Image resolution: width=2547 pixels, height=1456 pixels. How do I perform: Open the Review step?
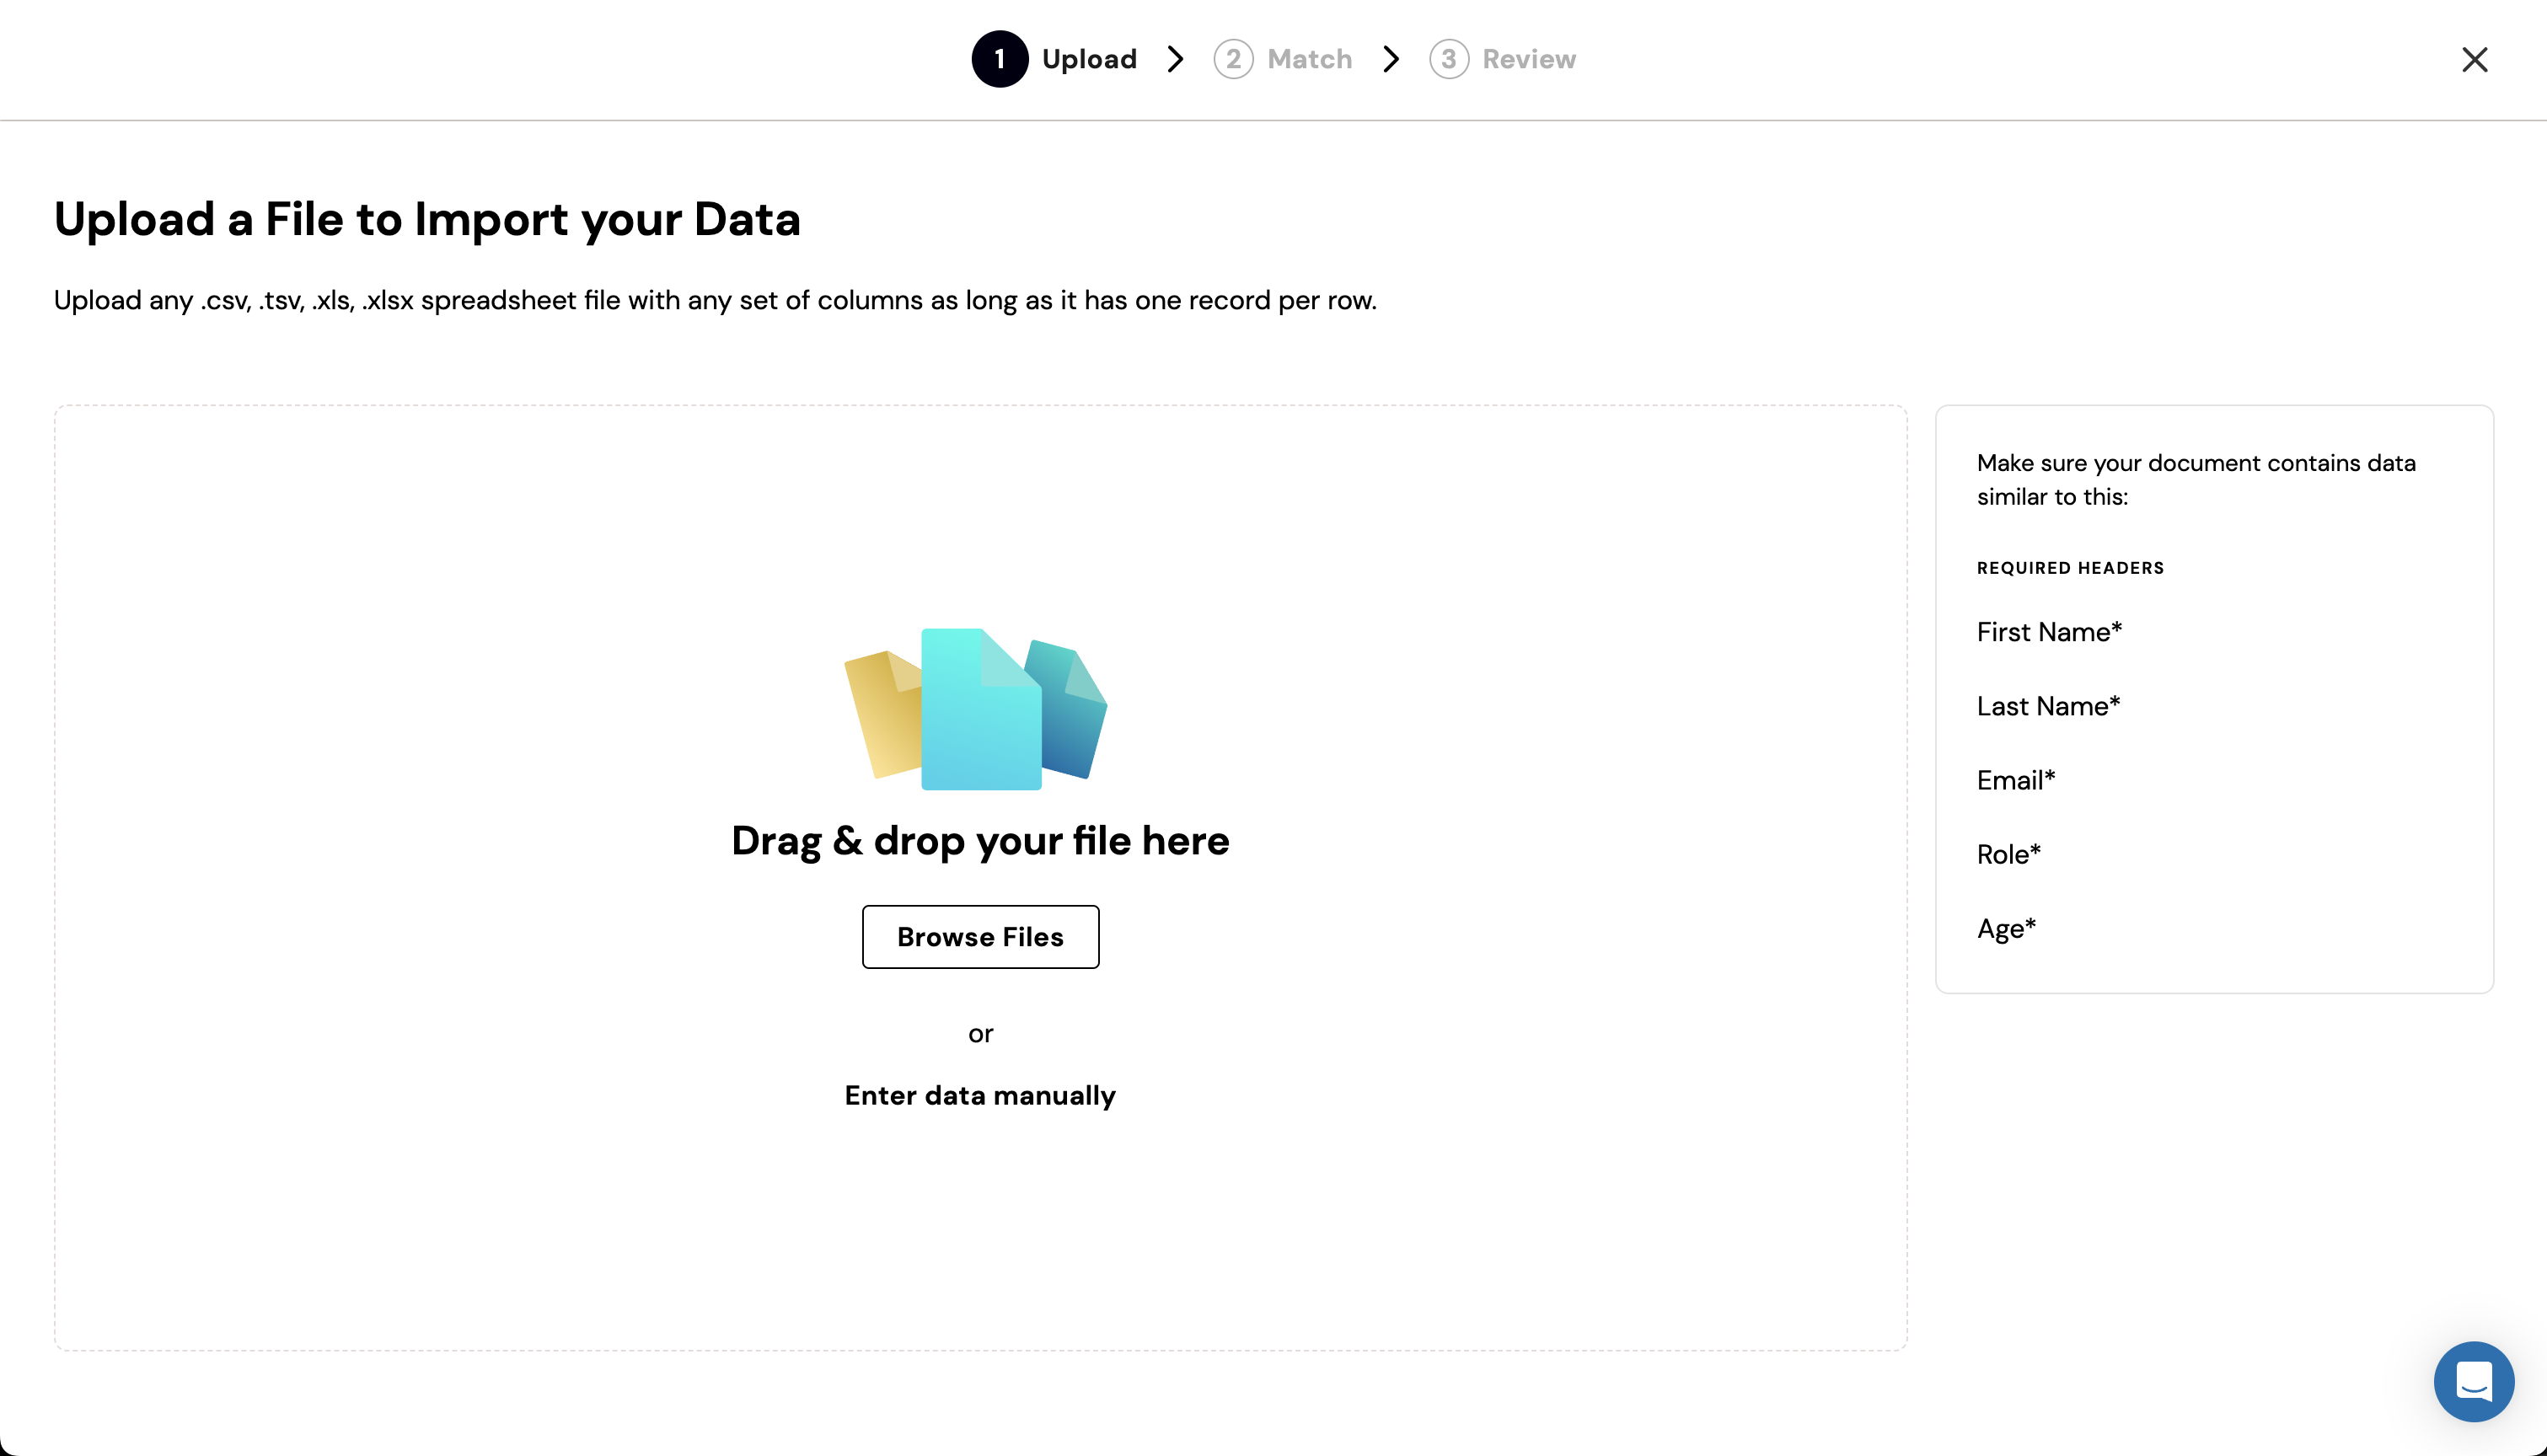pos(1528,59)
